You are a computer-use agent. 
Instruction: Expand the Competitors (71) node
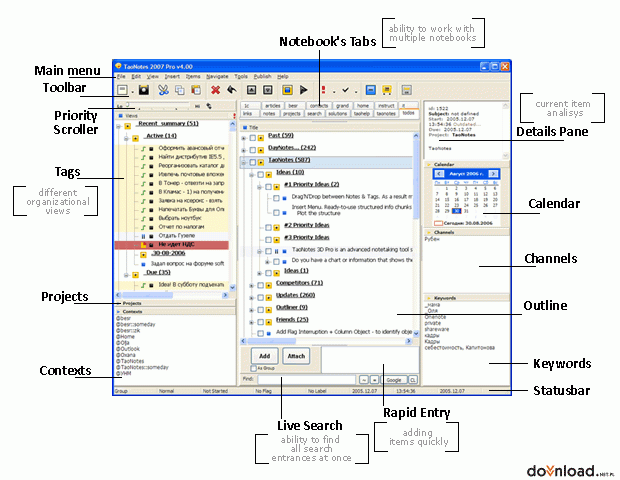click(252, 286)
